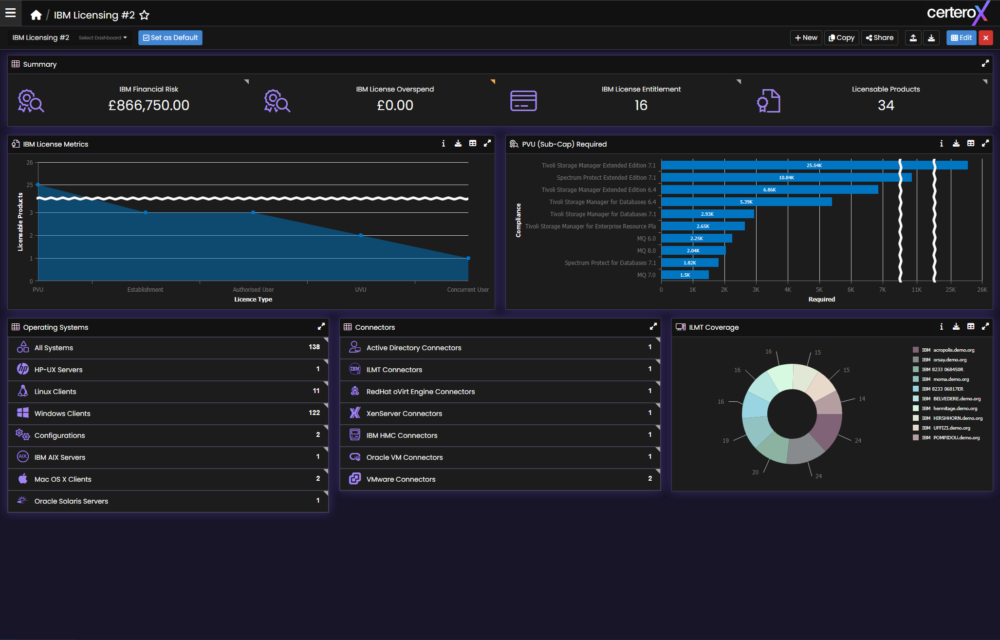Open info for IBM License Metrics chart
1000x640 pixels.
(x=443, y=143)
